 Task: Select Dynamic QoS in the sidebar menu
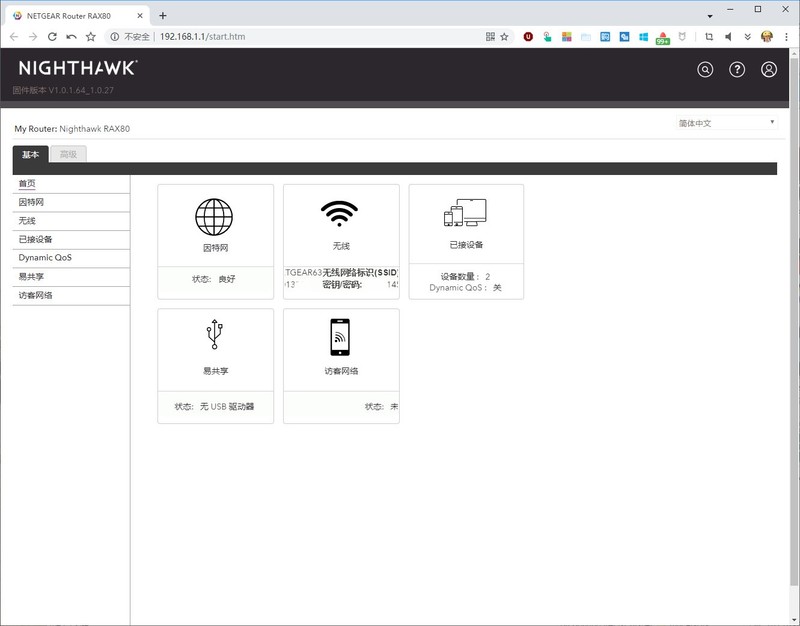pyautogui.click(x=45, y=259)
